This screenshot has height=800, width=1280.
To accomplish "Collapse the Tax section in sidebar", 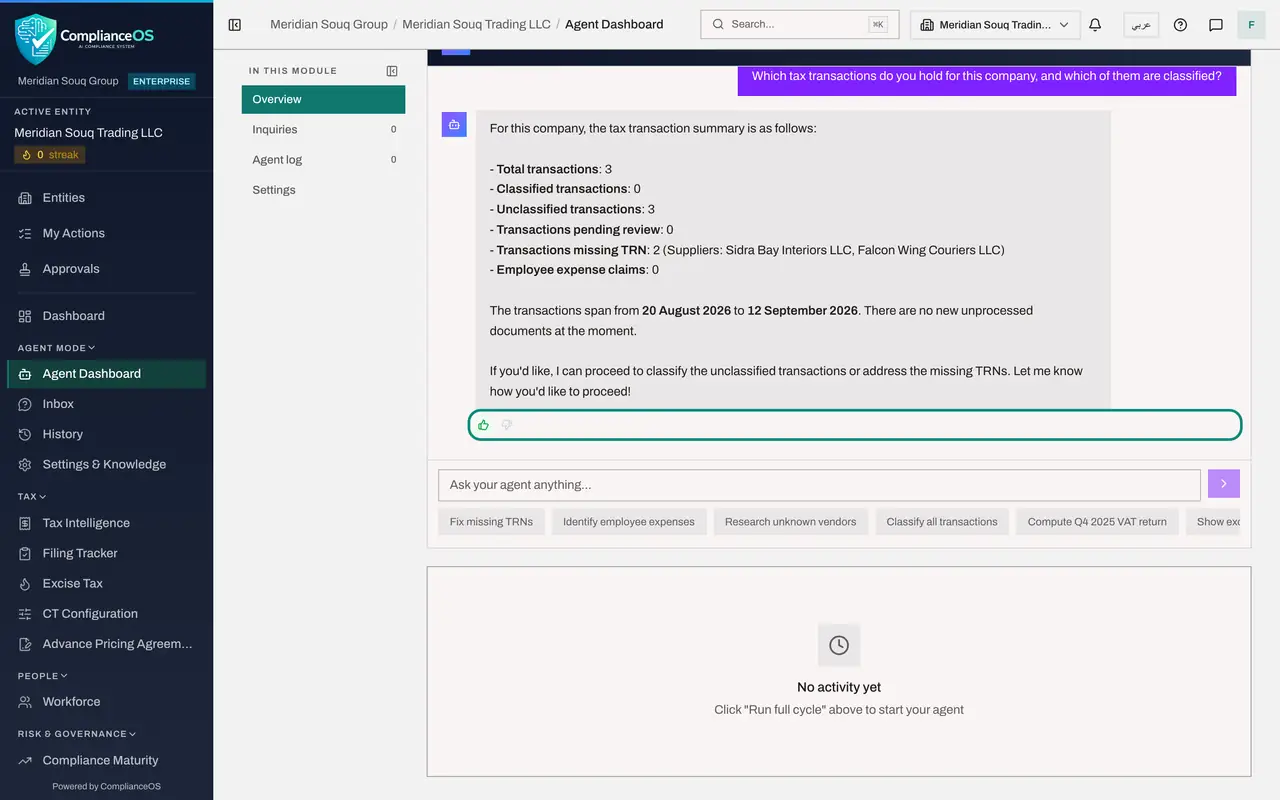I will coord(32,496).
